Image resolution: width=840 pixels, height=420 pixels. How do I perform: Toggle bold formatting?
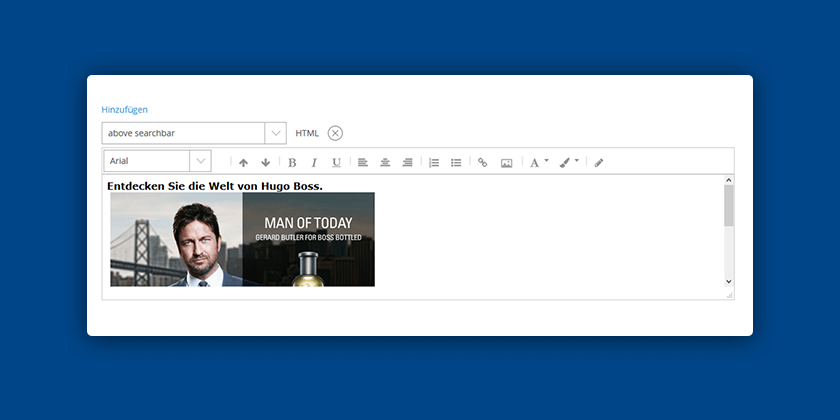point(292,163)
